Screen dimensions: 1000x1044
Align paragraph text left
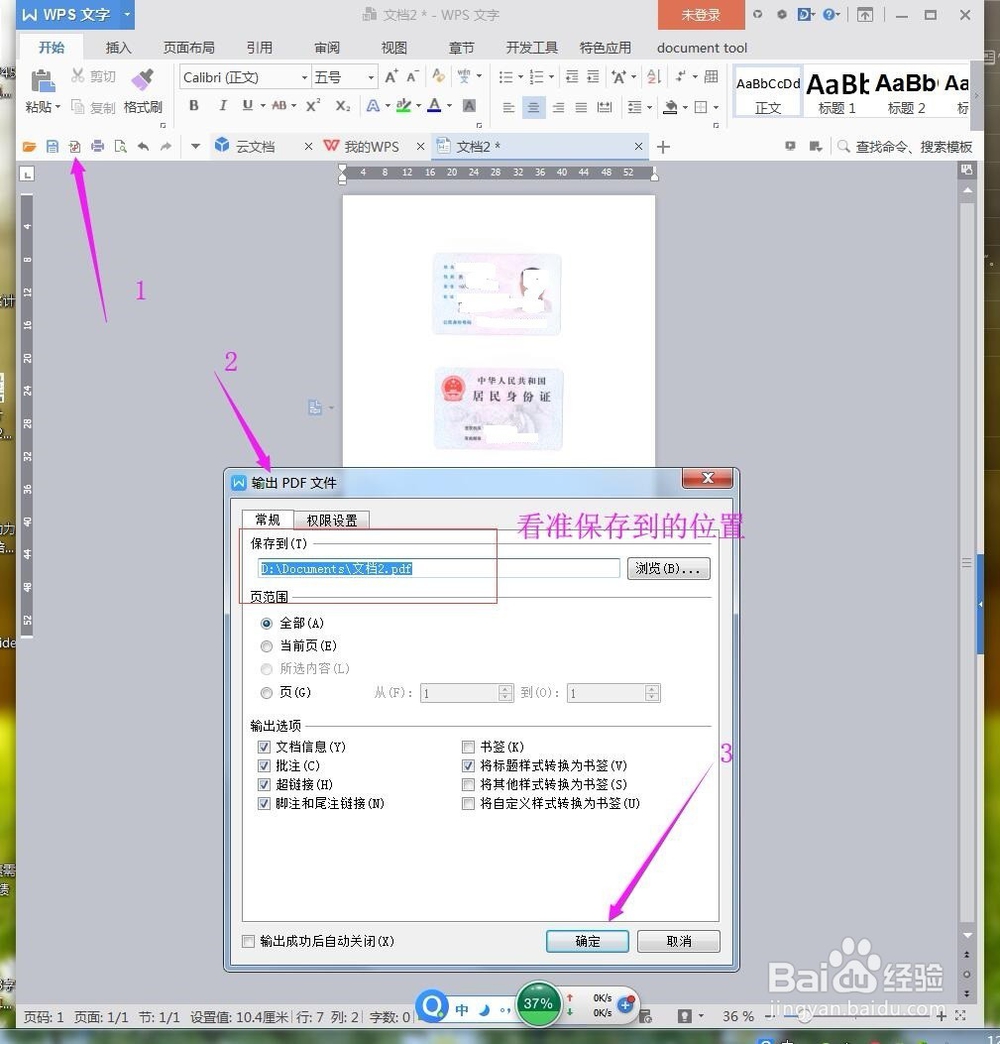[509, 107]
